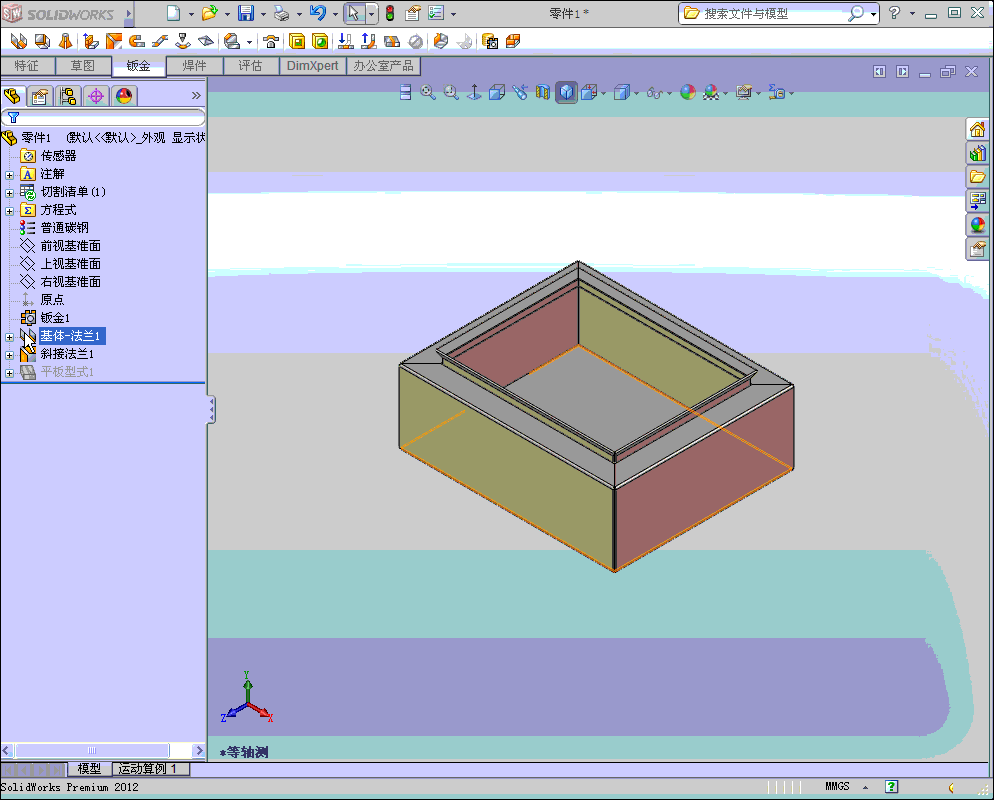Save the part with the floppy icon
The image size is (994, 800).
coord(246,13)
